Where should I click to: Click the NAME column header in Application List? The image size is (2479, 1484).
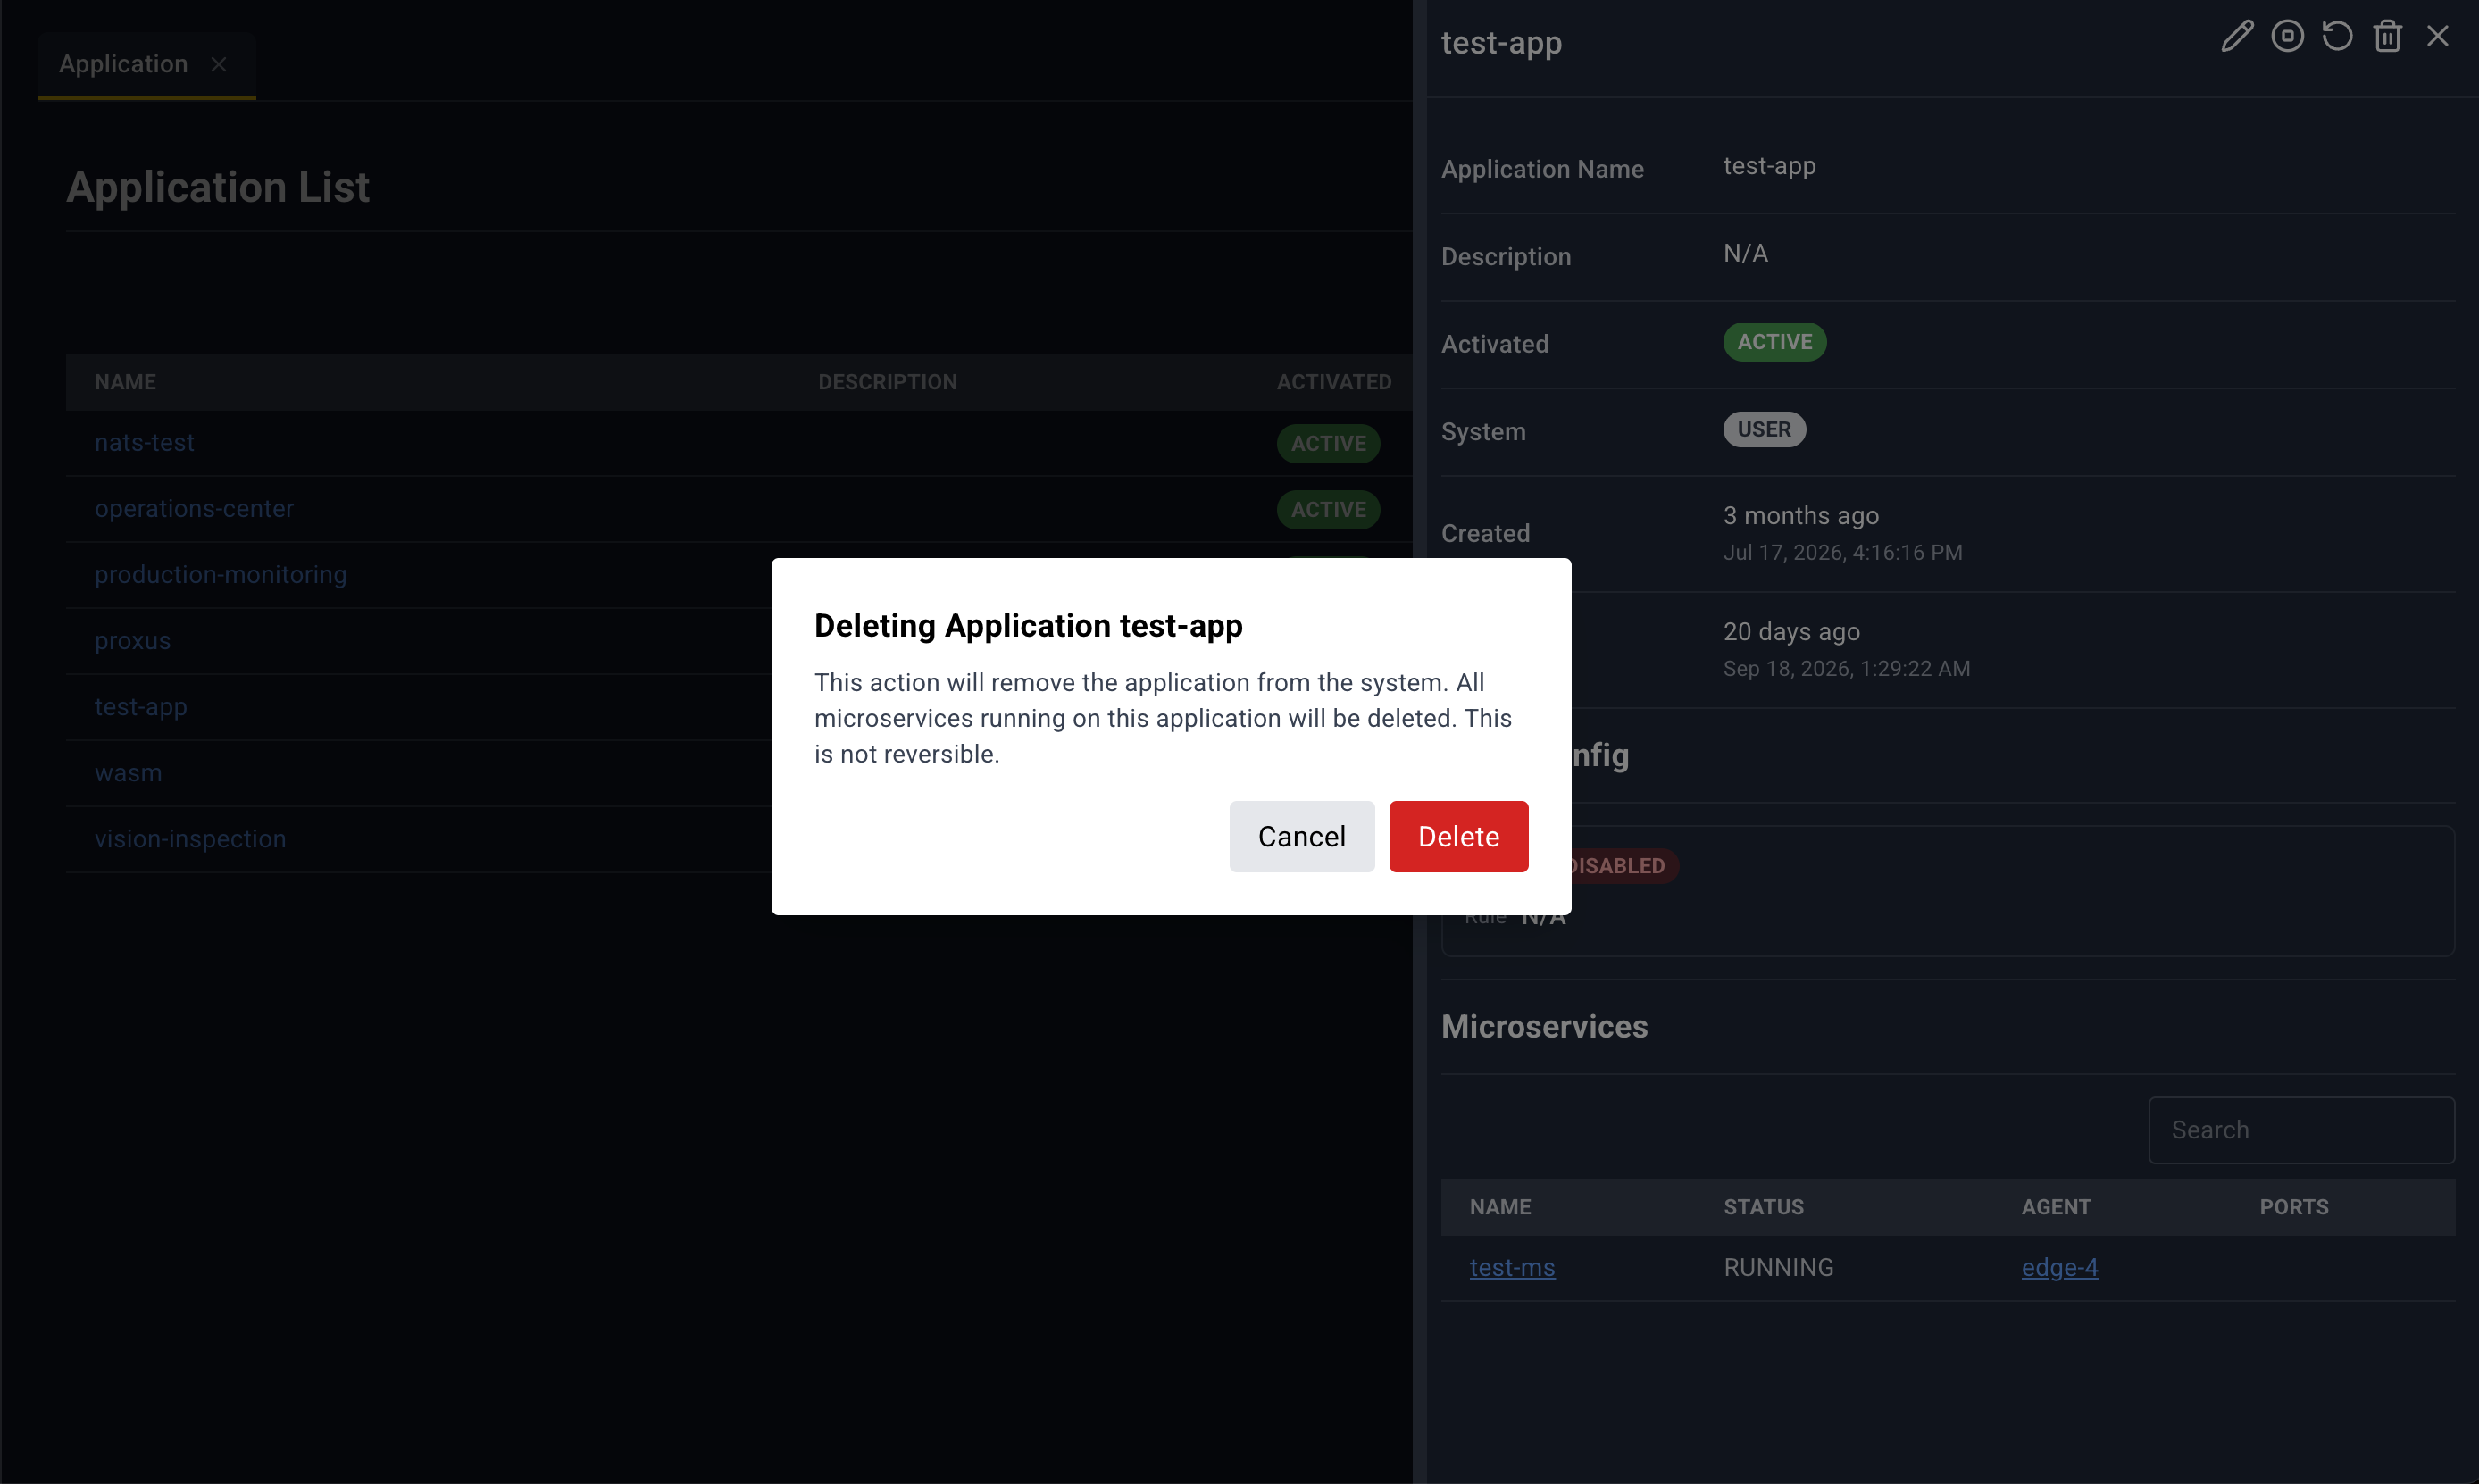(x=125, y=382)
